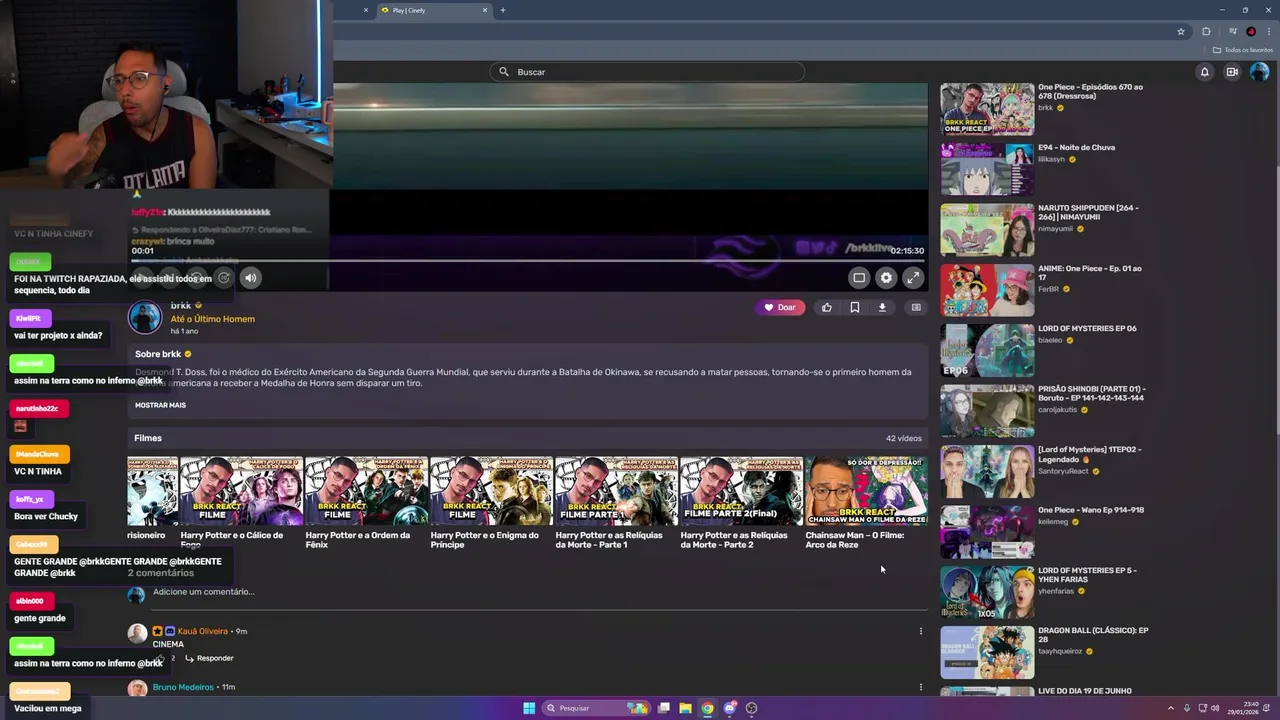Open Harry Potter e o Cálice de Fogo thumbnail
Viewport: 1280px width, 720px height.
[x=241, y=491]
